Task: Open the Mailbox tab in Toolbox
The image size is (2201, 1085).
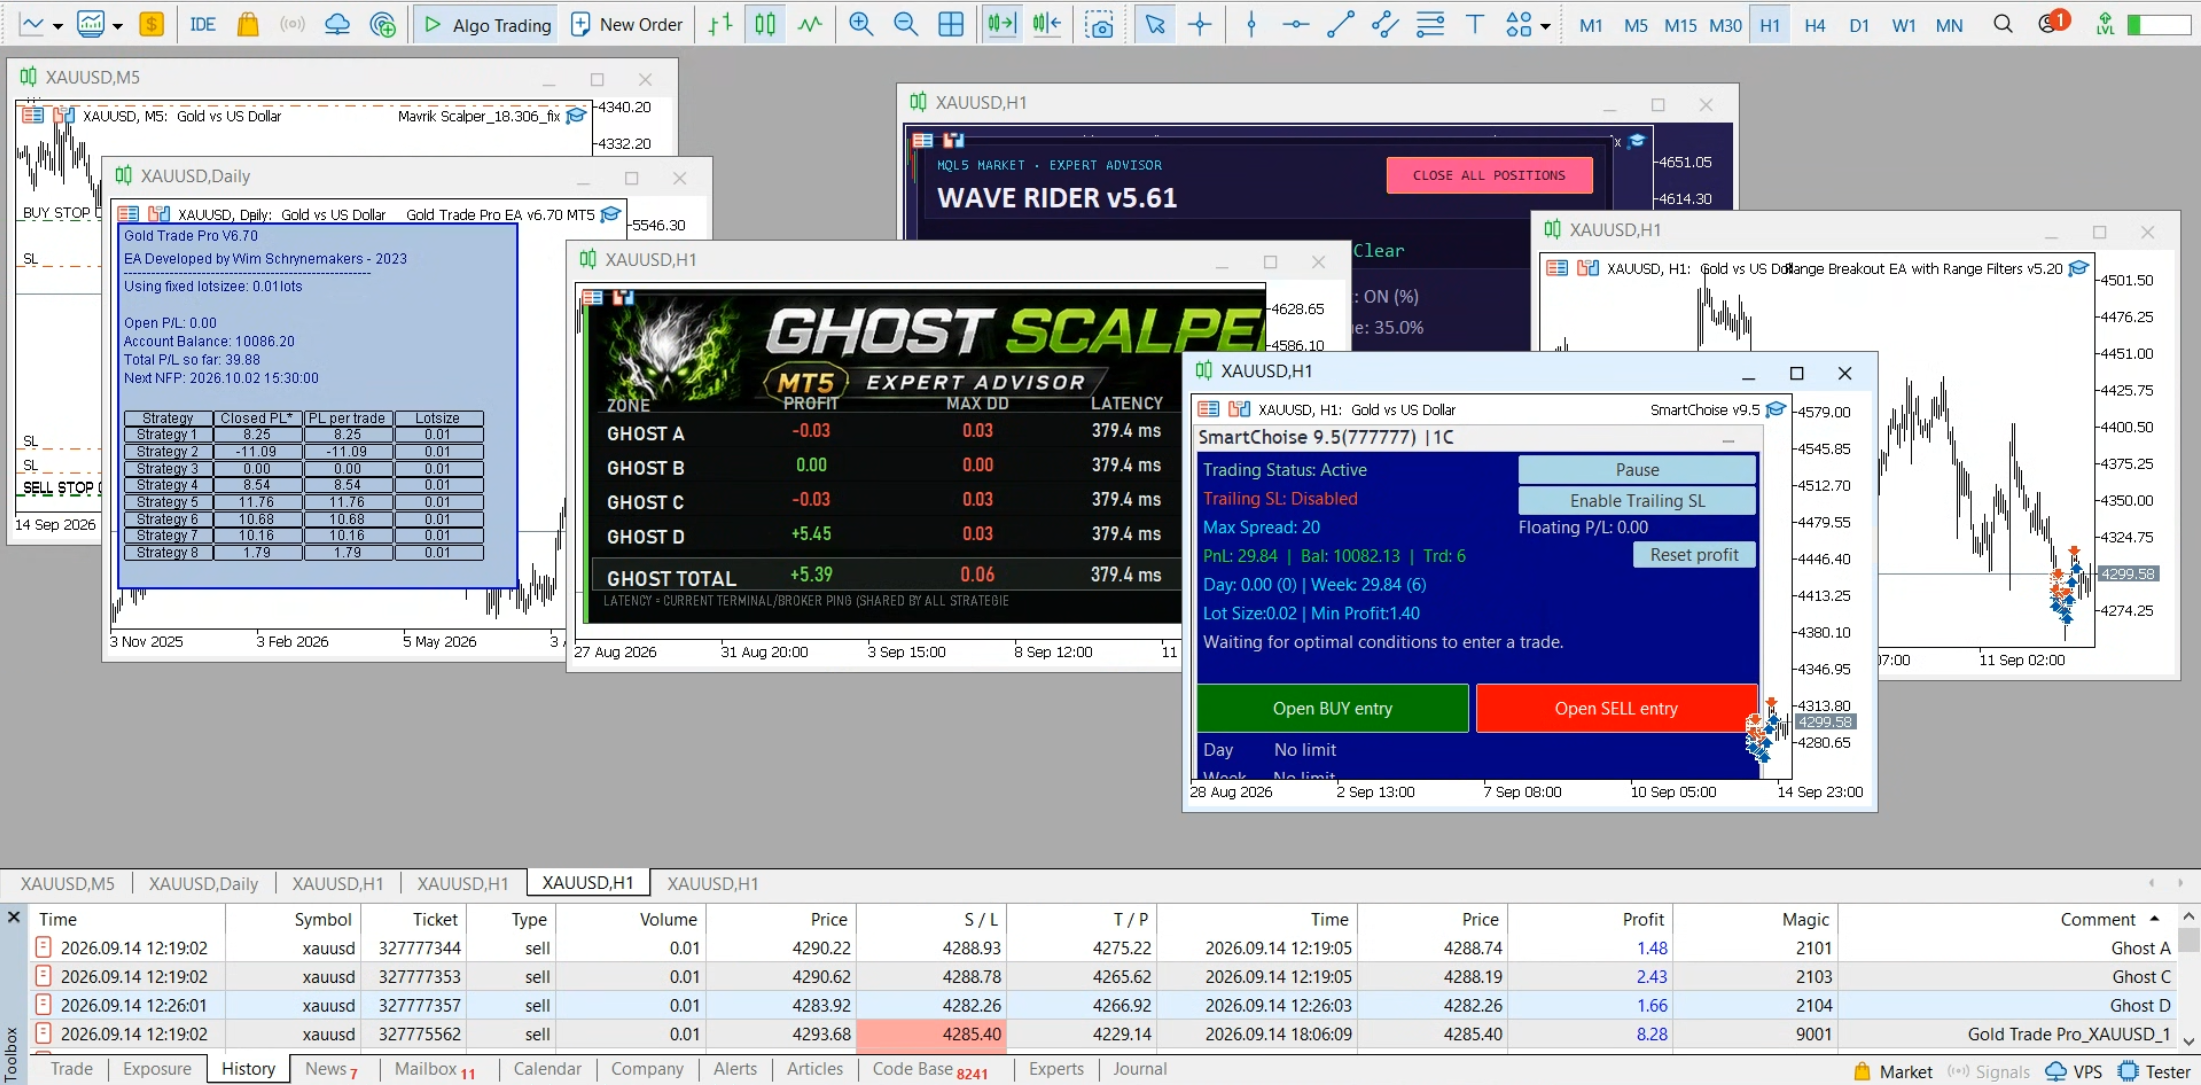Action: tap(435, 1068)
